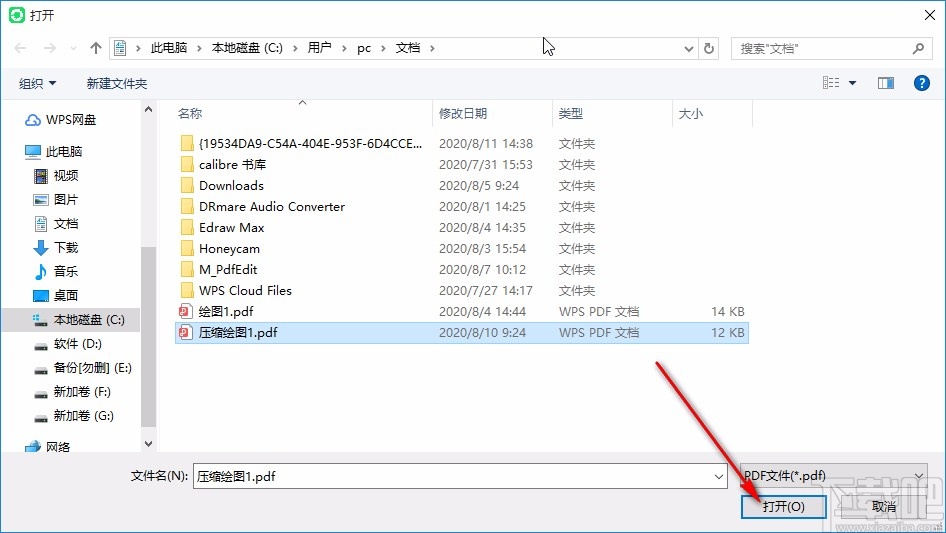Open 下载 folder in sidebar
946x533 pixels.
click(x=56, y=247)
